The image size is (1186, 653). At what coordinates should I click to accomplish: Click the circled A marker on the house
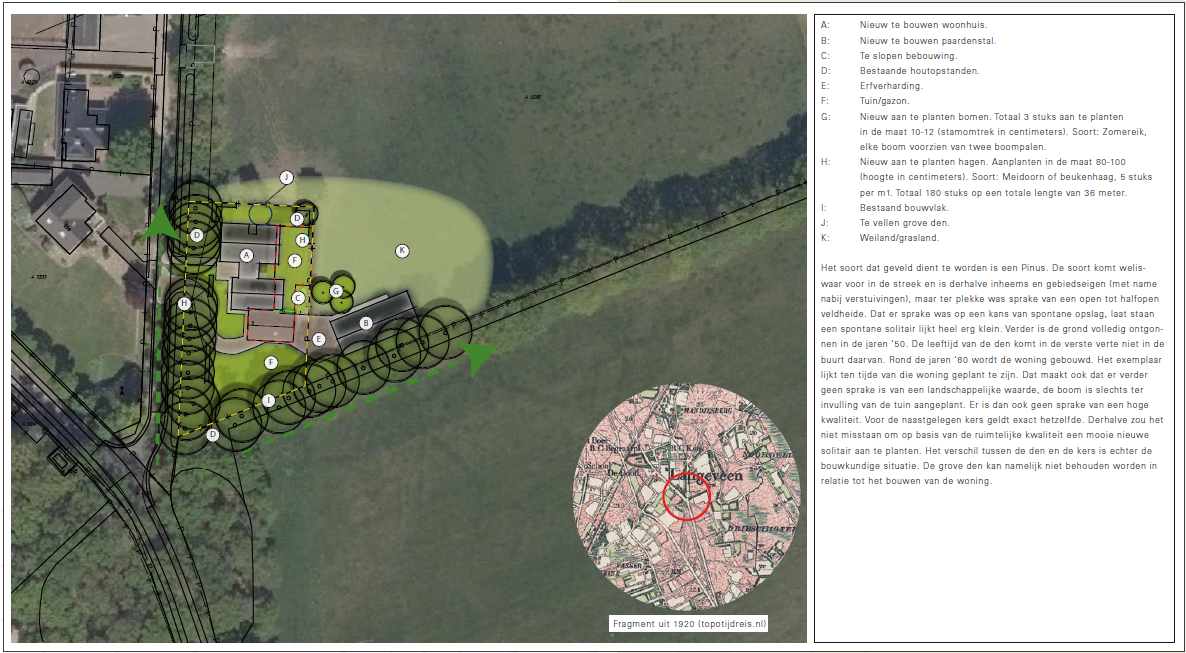pyautogui.click(x=246, y=255)
